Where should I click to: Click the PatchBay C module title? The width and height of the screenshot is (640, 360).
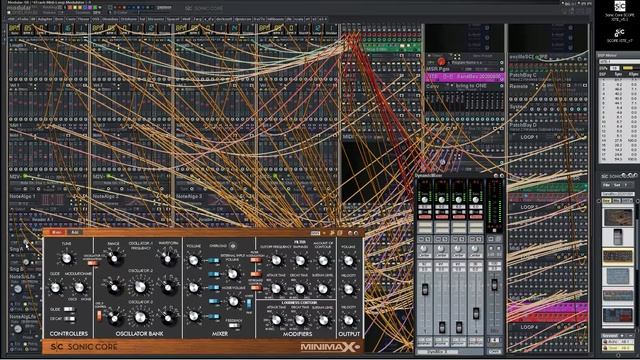point(523,75)
